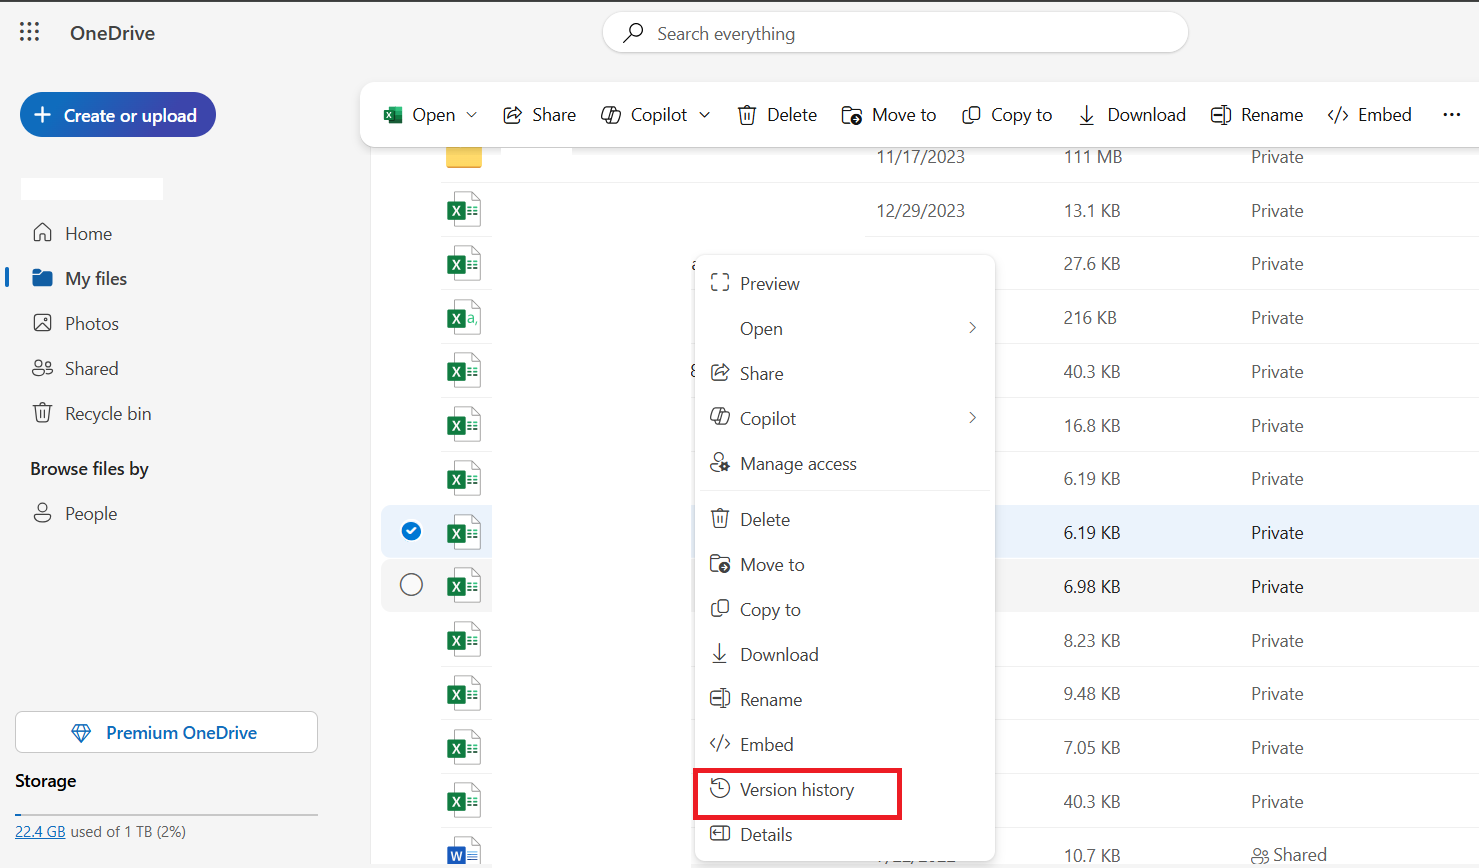
Task: Click the Premium diamond icon
Action: tap(82, 733)
